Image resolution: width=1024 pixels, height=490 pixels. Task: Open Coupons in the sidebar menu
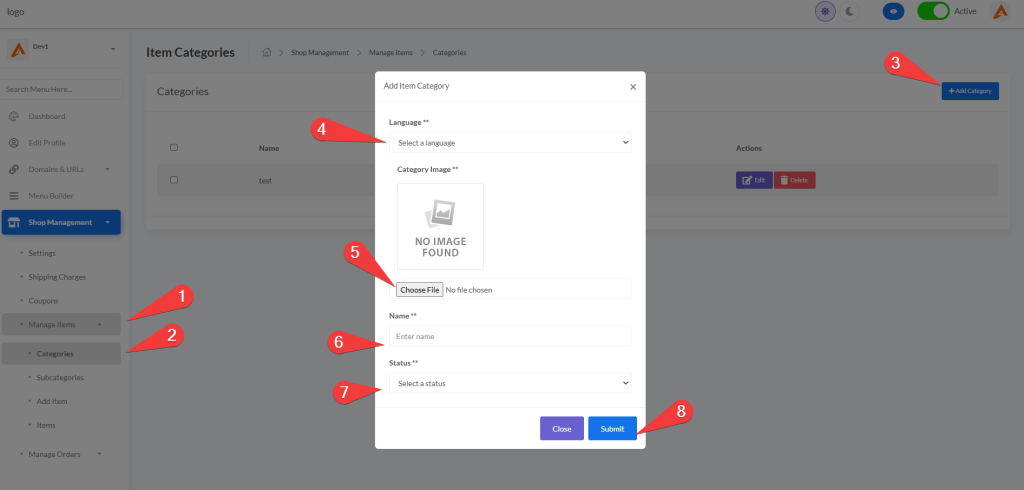click(x=43, y=300)
